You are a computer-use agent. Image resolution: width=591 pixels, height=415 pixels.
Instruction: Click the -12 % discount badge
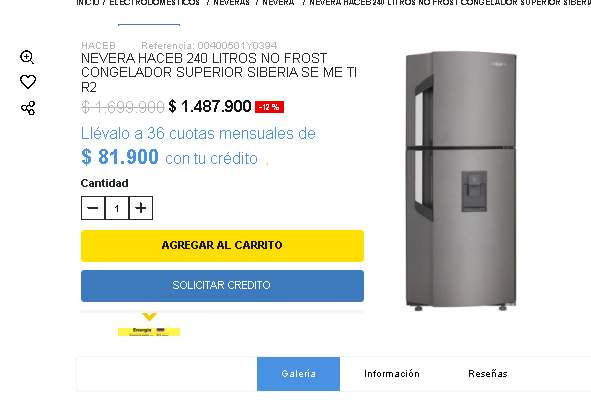coord(269,107)
